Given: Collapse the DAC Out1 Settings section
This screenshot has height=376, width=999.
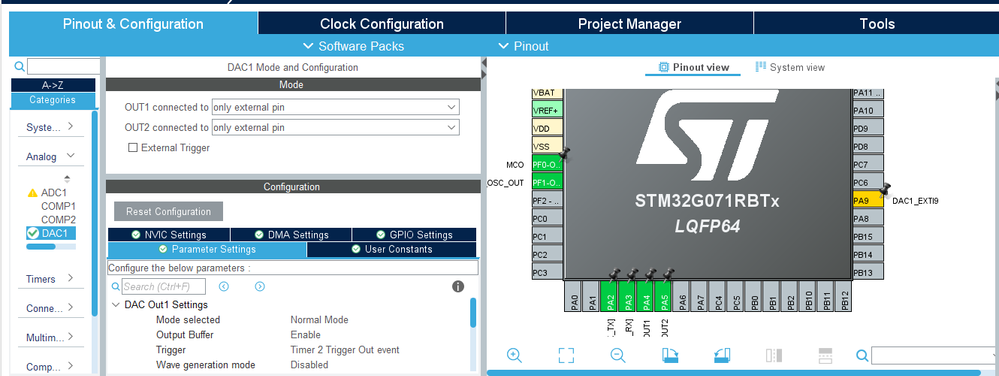Looking at the screenshot, I should (x=116, y=305).
